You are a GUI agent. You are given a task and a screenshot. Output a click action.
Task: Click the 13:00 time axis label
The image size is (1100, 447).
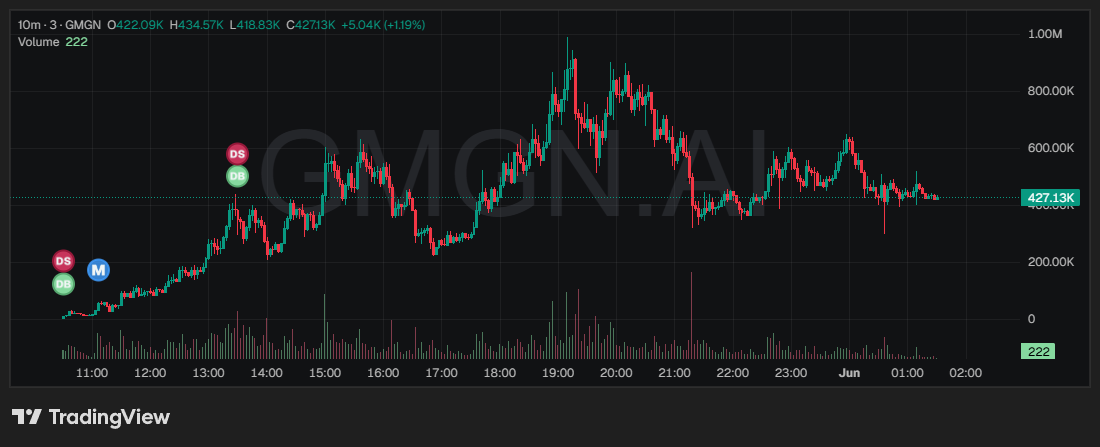(x=208, y=373)
